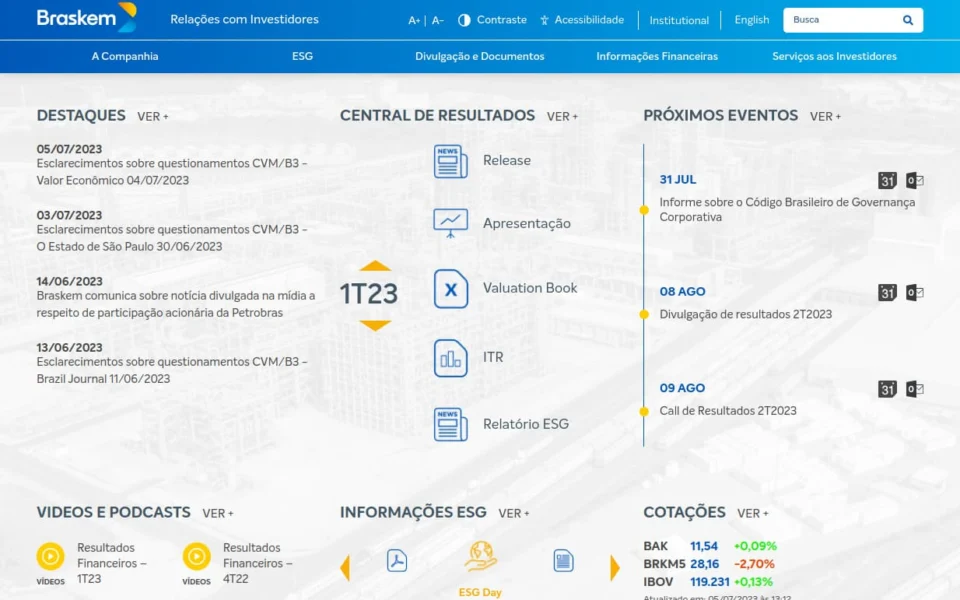Add 31 JUL event to Google Calendar
960x600 pixels.
[x=887, y=181]
